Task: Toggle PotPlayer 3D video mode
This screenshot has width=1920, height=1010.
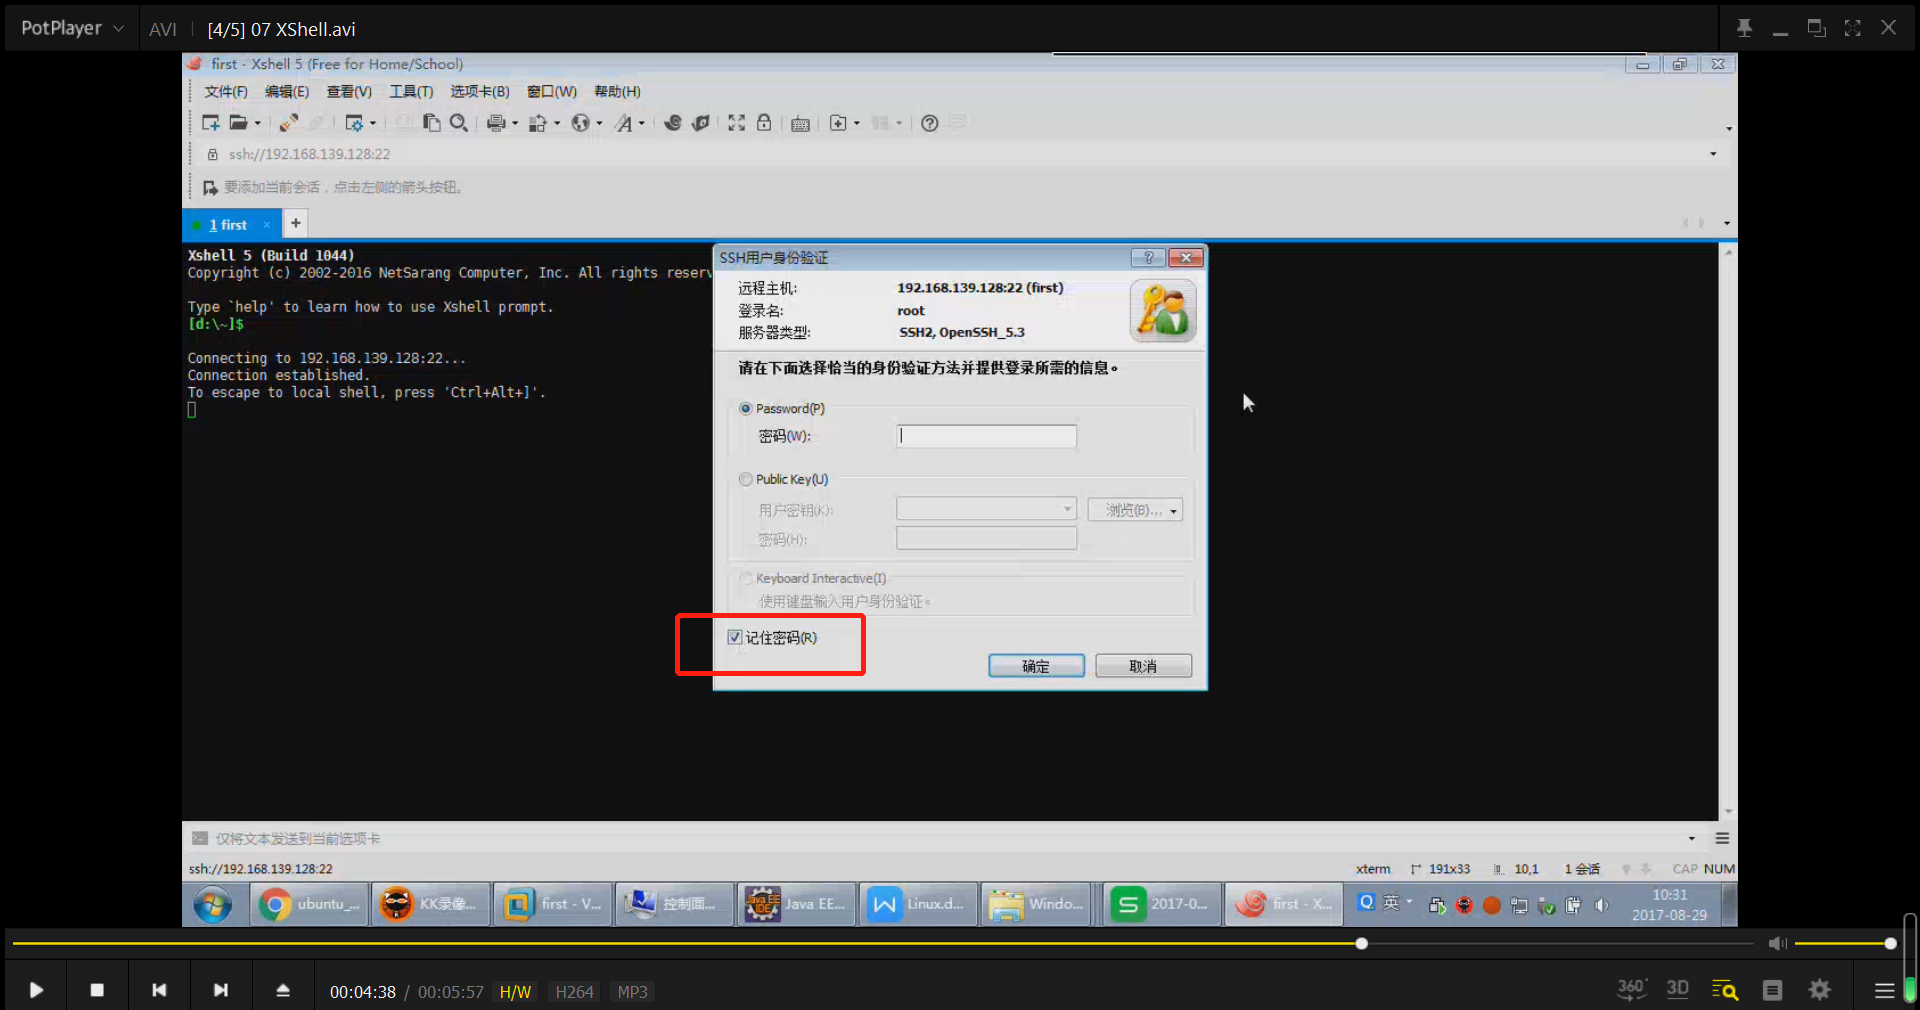Action: 1678,989
